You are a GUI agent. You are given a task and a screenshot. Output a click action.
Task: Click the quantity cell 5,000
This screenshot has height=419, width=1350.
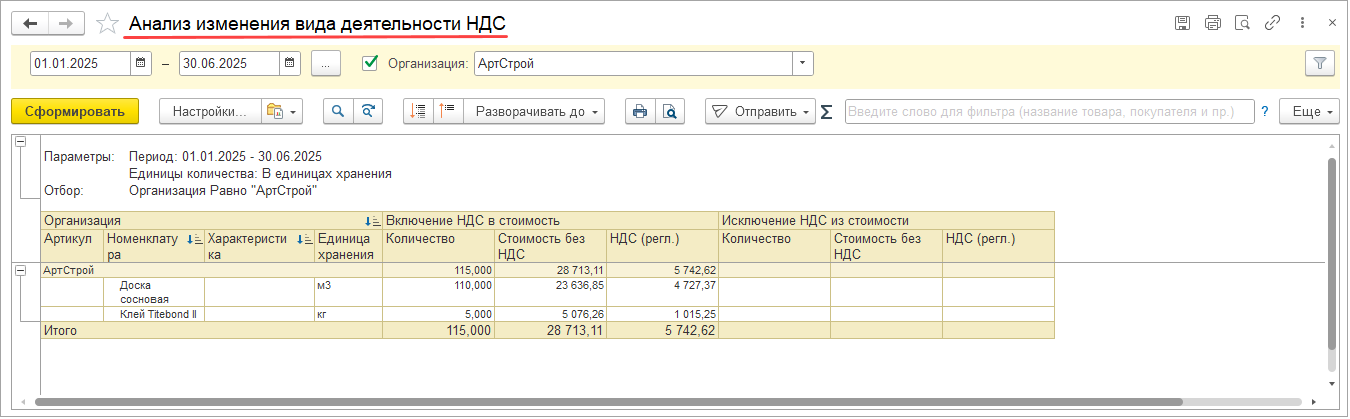[438, 314]
